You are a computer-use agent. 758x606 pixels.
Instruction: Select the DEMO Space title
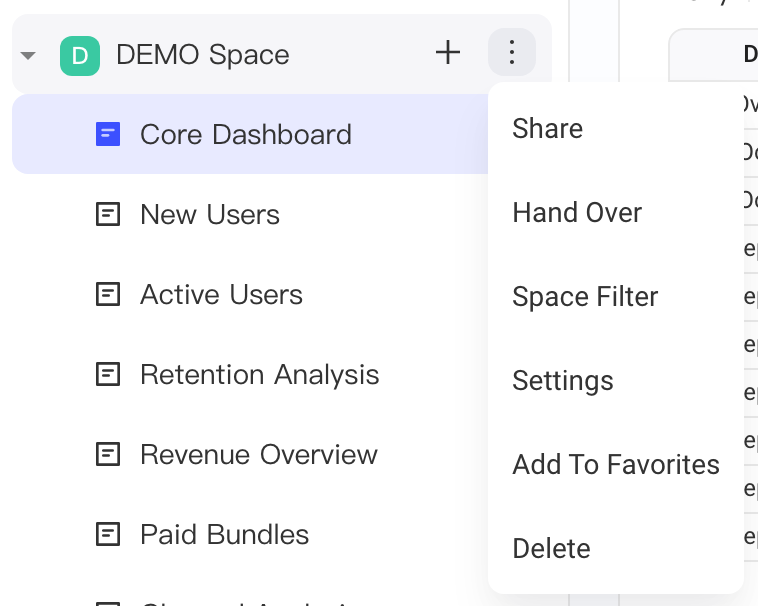pos(203,55)
